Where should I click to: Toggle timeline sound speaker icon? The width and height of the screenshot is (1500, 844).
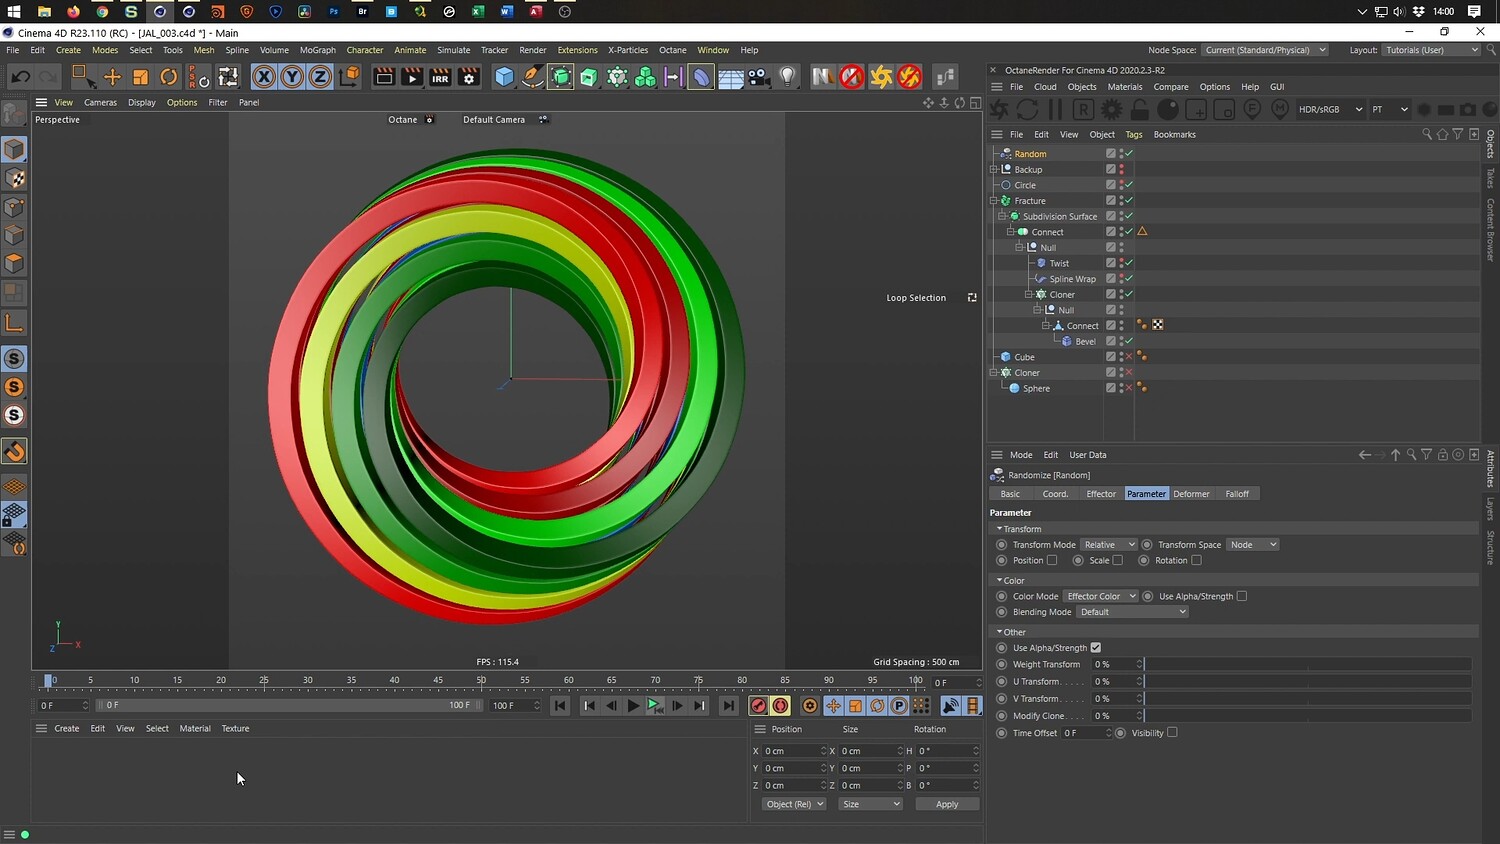950,706
